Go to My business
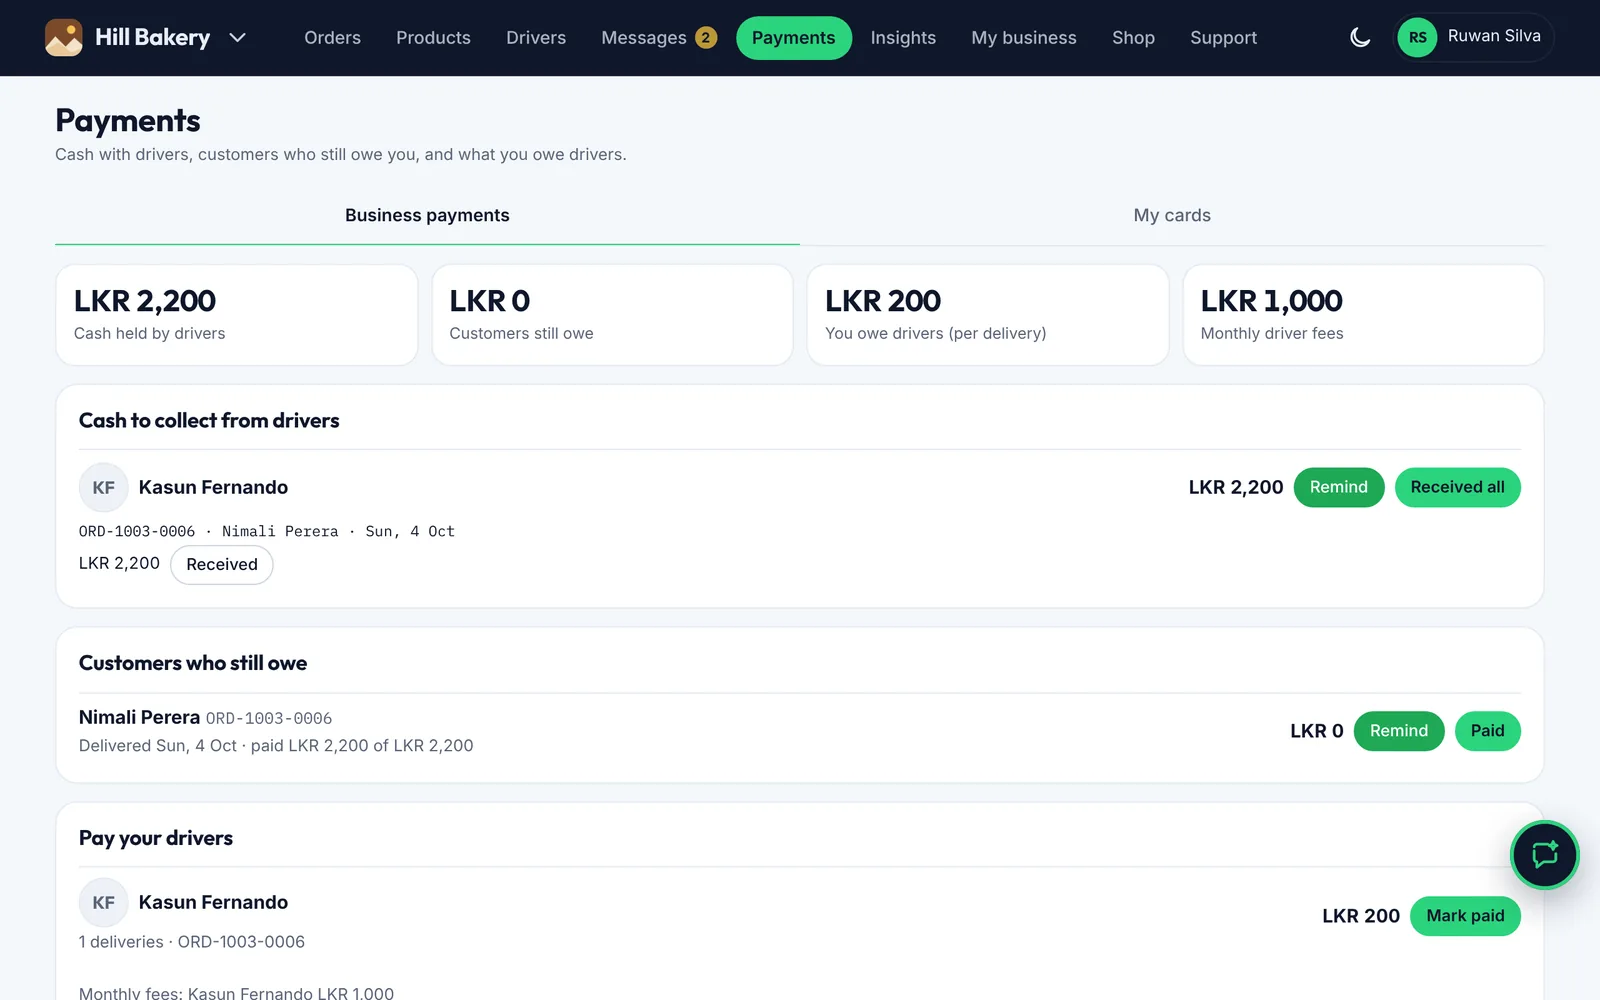 pos(1024,38)
